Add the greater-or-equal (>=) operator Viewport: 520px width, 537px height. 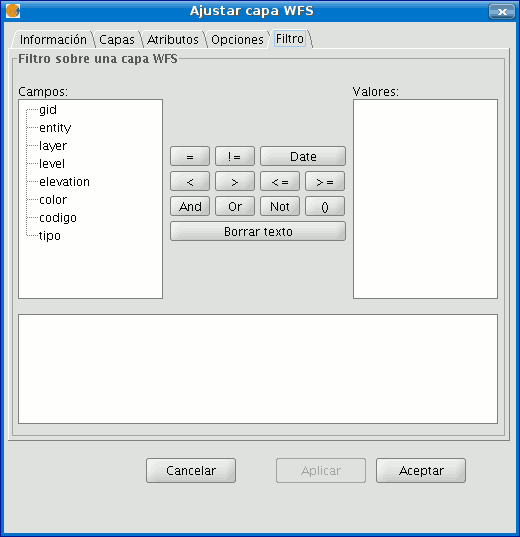(x=325, y=181)
